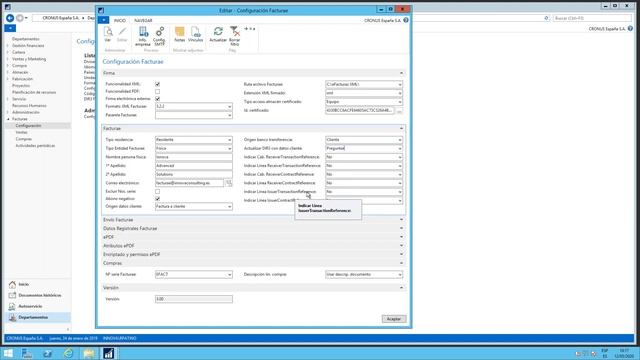Viewport: 640px width, 360px height.
Task: Open Server Manager from the taskbar
Action: click(x=27, y=353)
